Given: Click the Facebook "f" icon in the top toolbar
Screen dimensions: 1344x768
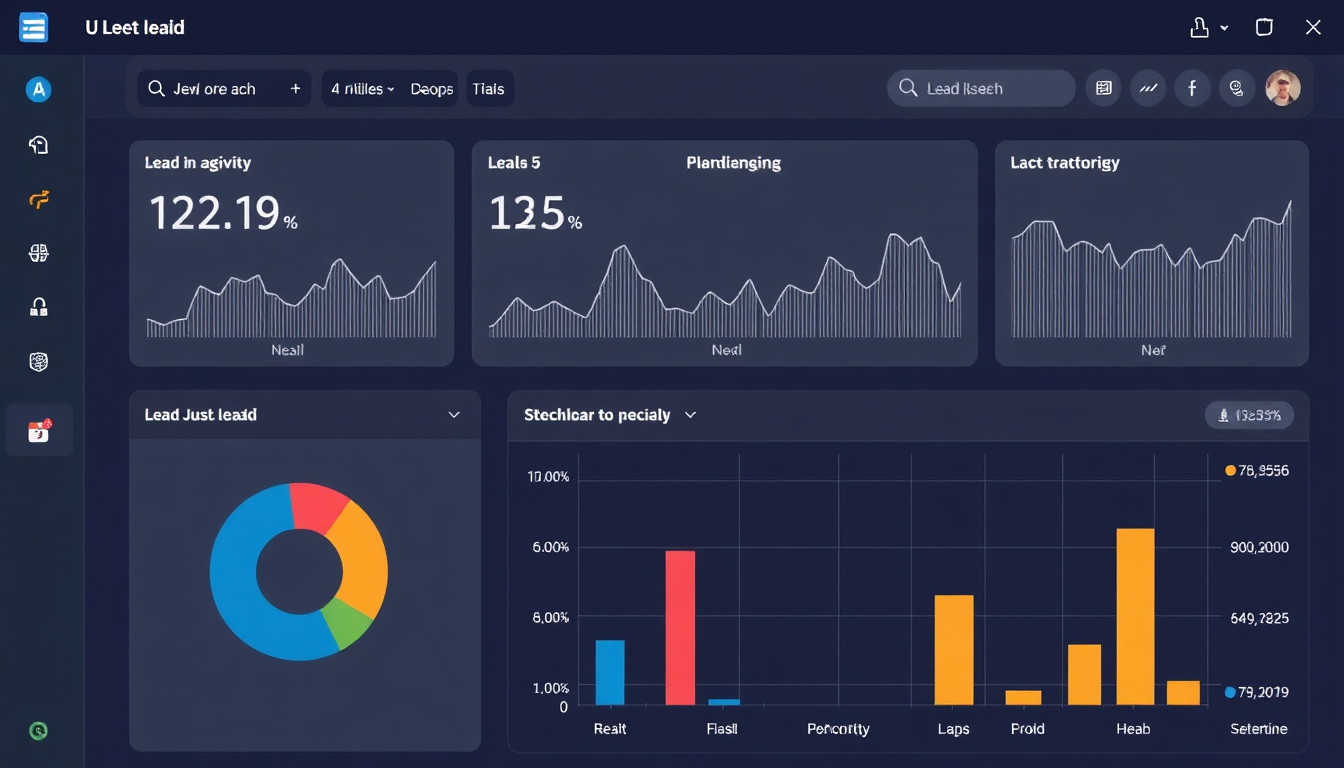Looking at the screenshot, I should pos(1192,89).
